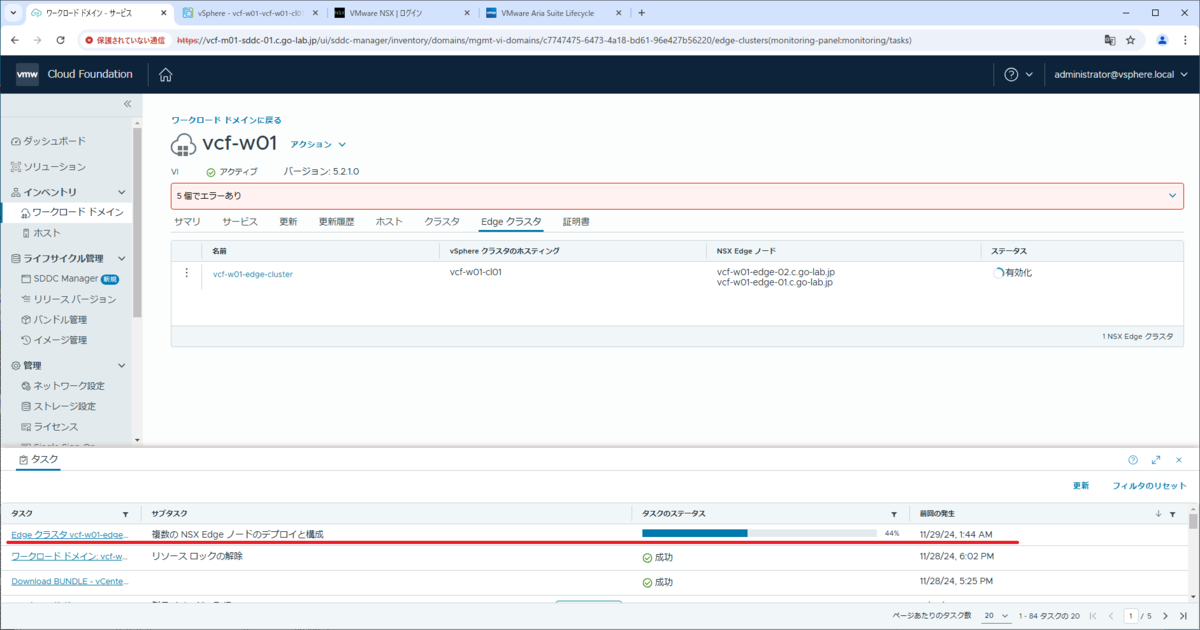This screenshot has height=630, width=1200.
Task: Switch to the 更新履歴 tab
Action: (x=336, y=222)
